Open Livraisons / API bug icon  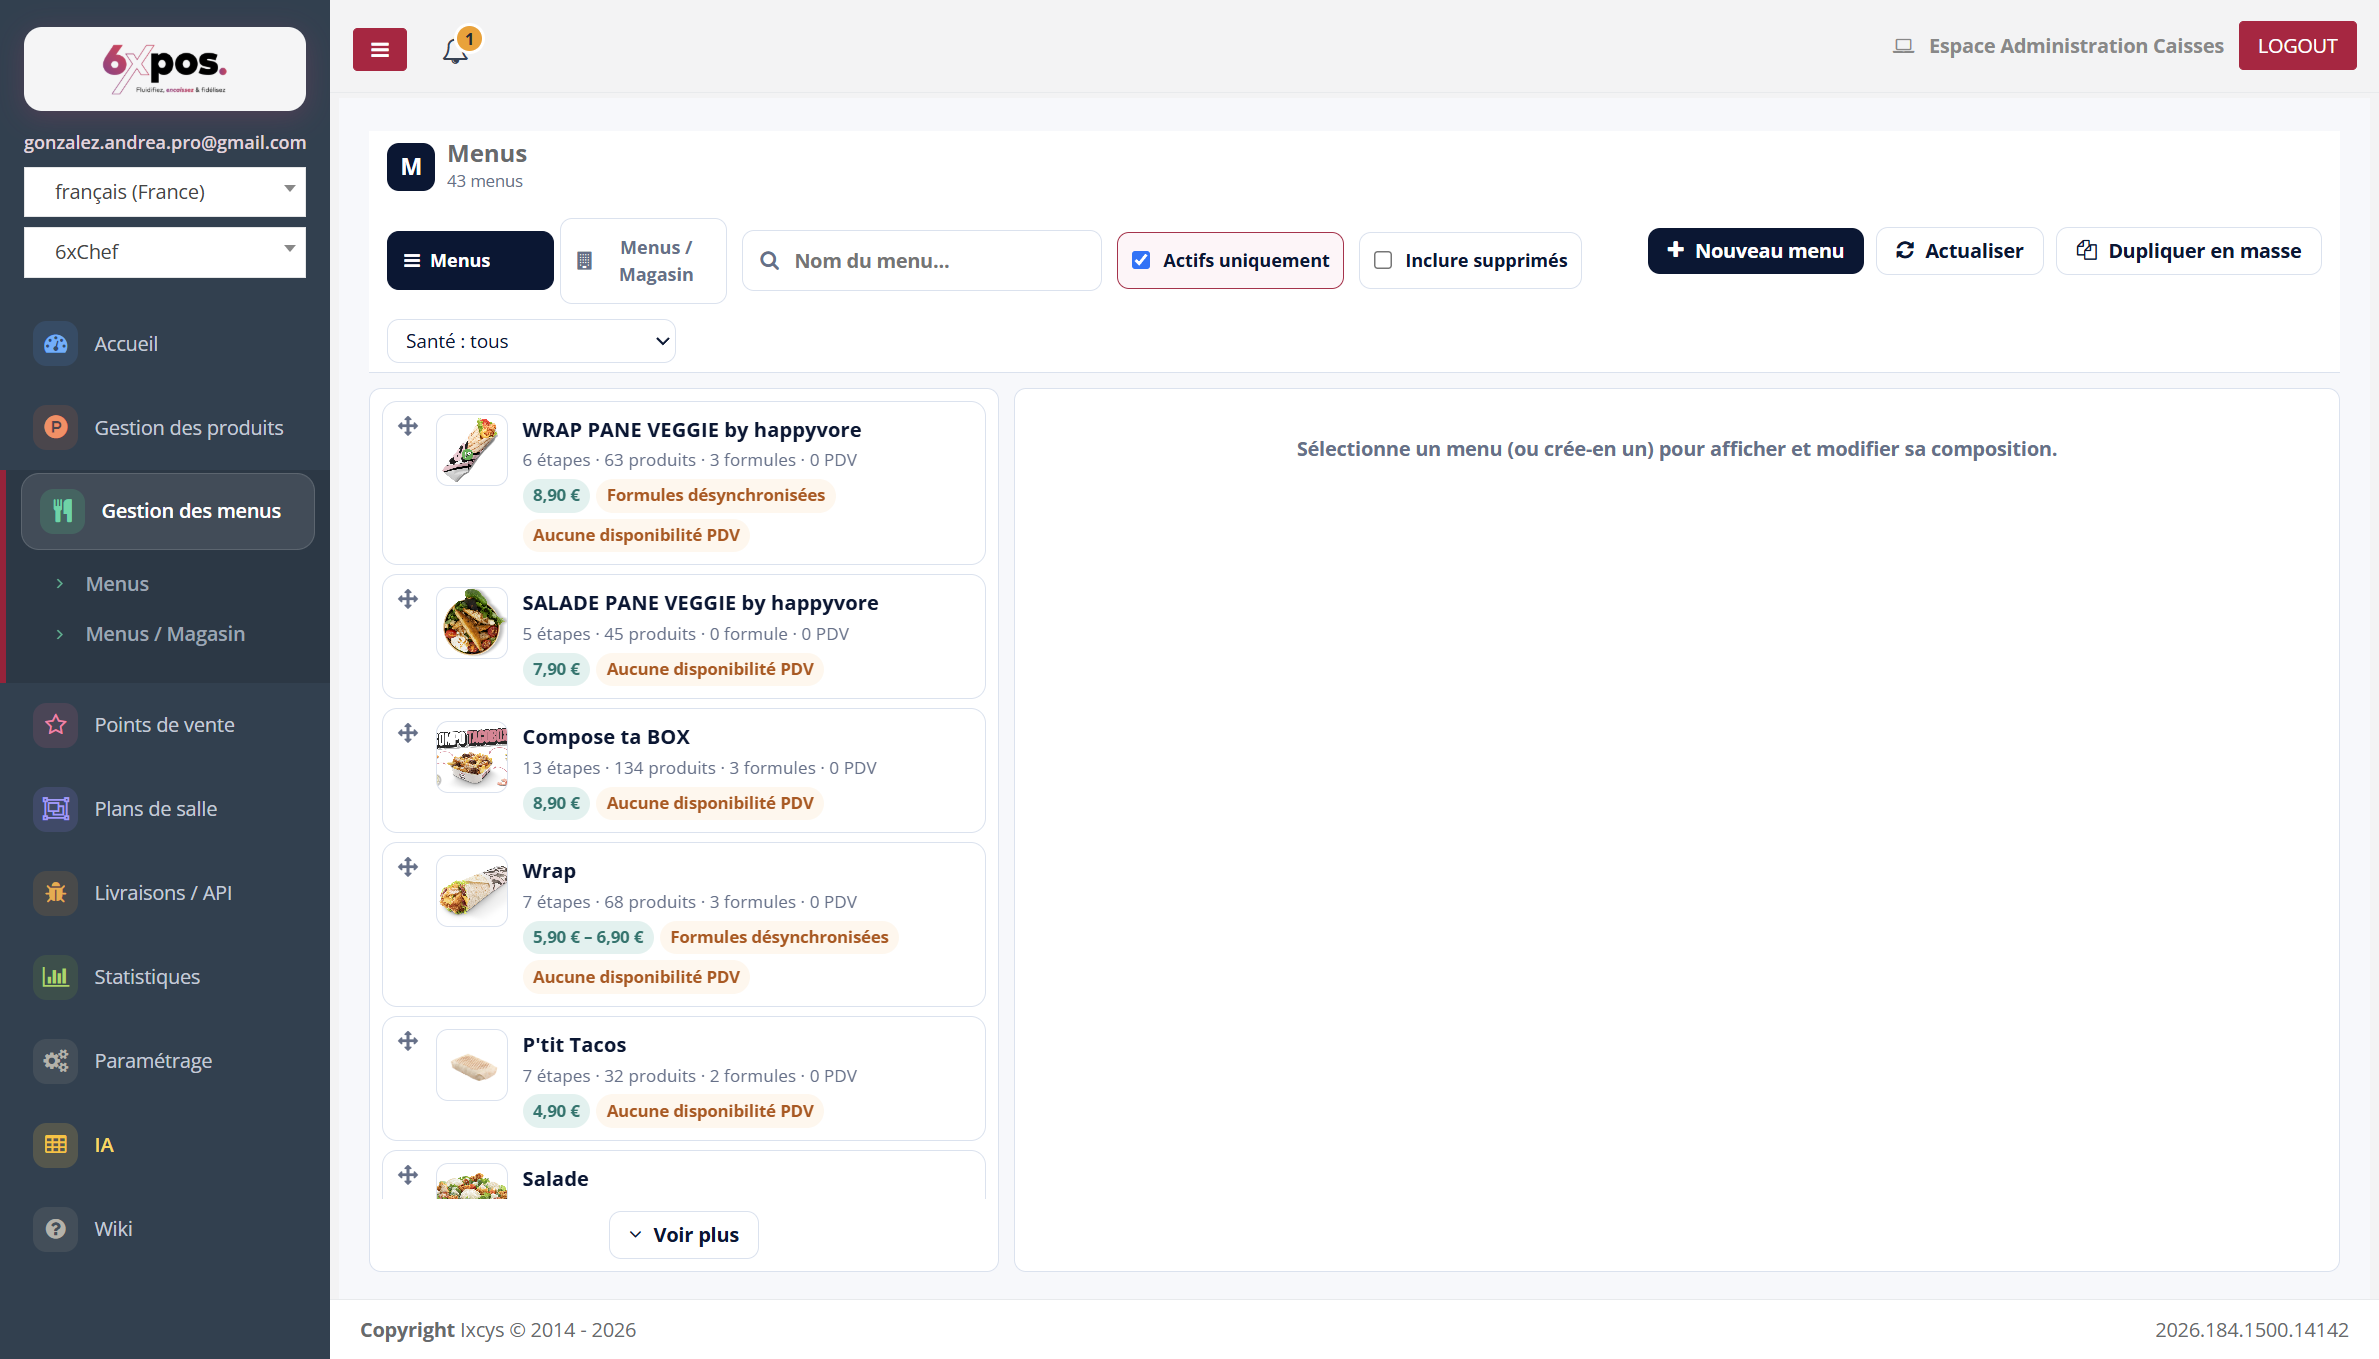point(56,893)
